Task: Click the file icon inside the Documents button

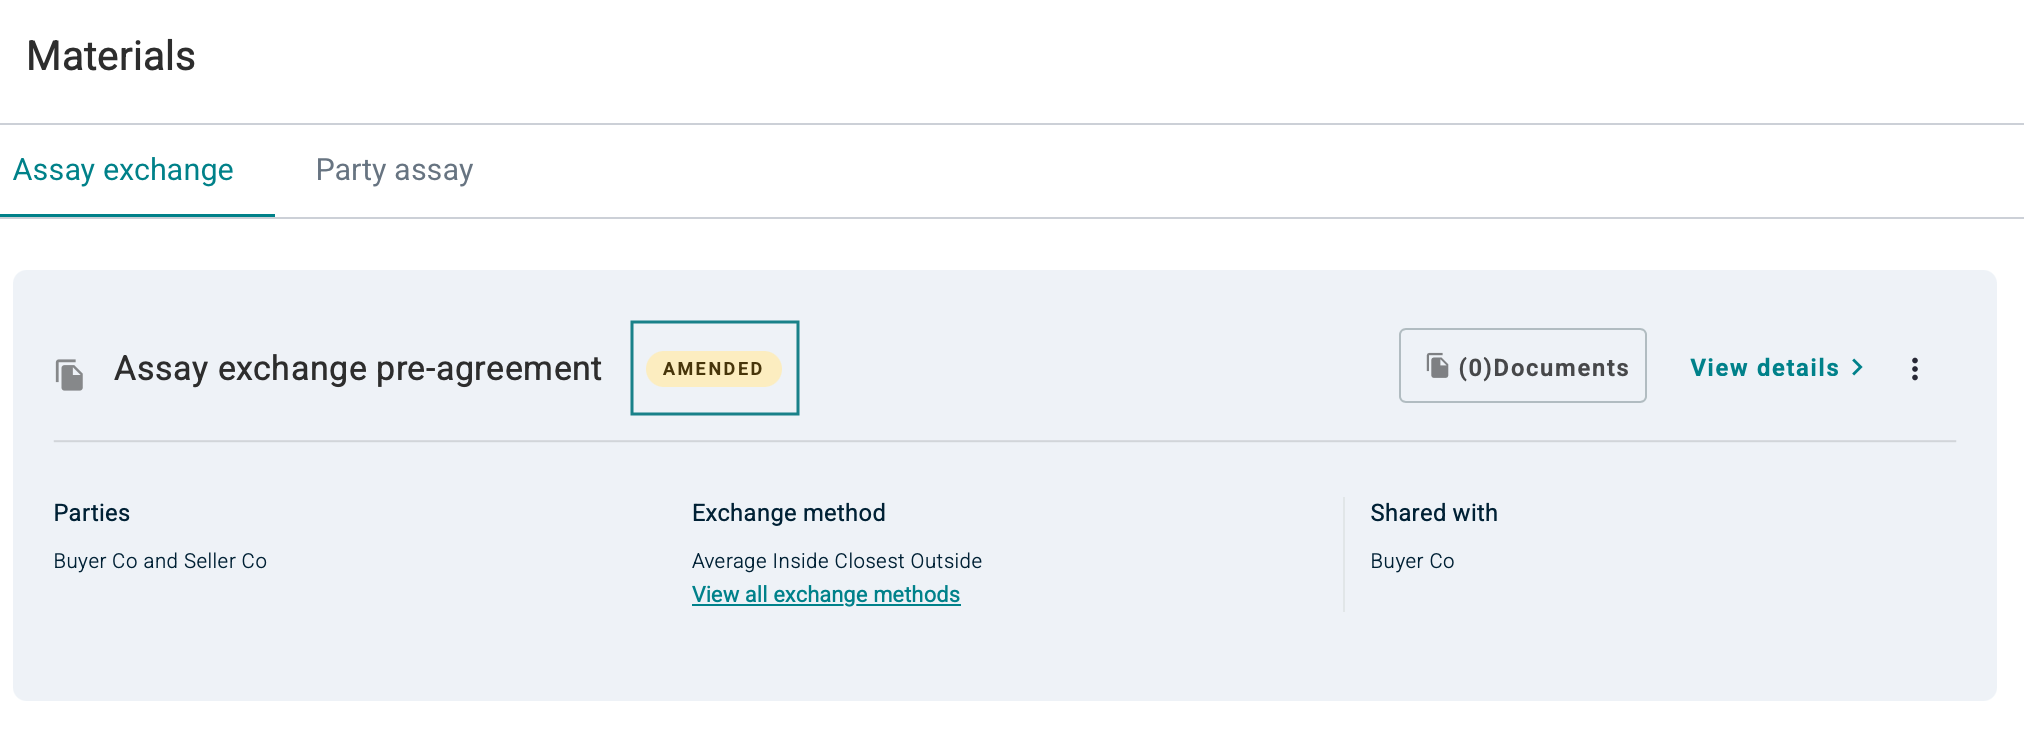Action: (x=1437, y=366)
